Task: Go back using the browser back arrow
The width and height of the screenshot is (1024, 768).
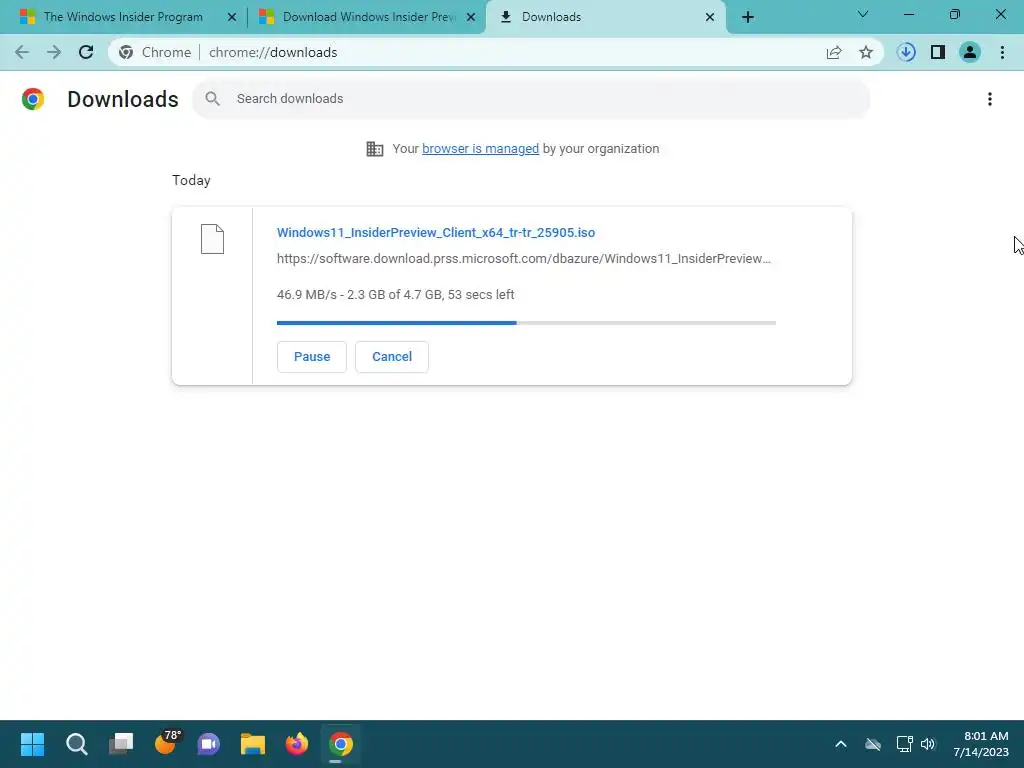Action: pyautogui.click(x=22, y=52)
